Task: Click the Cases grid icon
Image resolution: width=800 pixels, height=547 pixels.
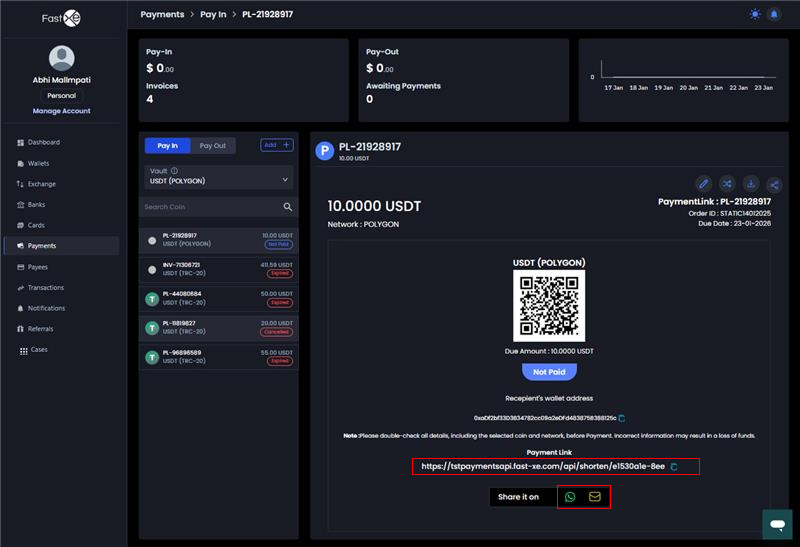Action: pyautogui.click(x=23, y=351)
